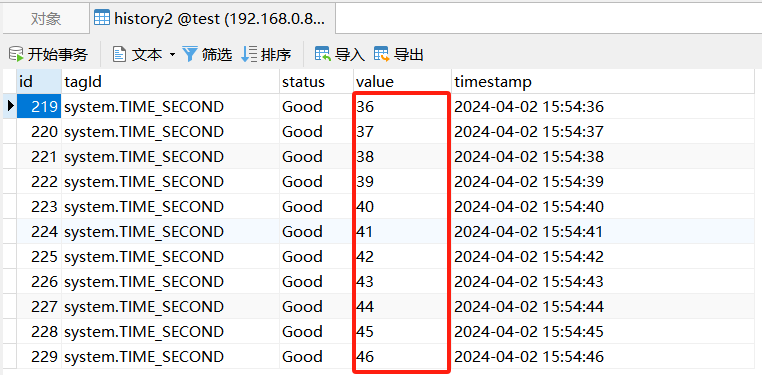Click the Text (文本) document icon
Image resolution: width=762 pixels, height=375 pixels.
[119, 54]
